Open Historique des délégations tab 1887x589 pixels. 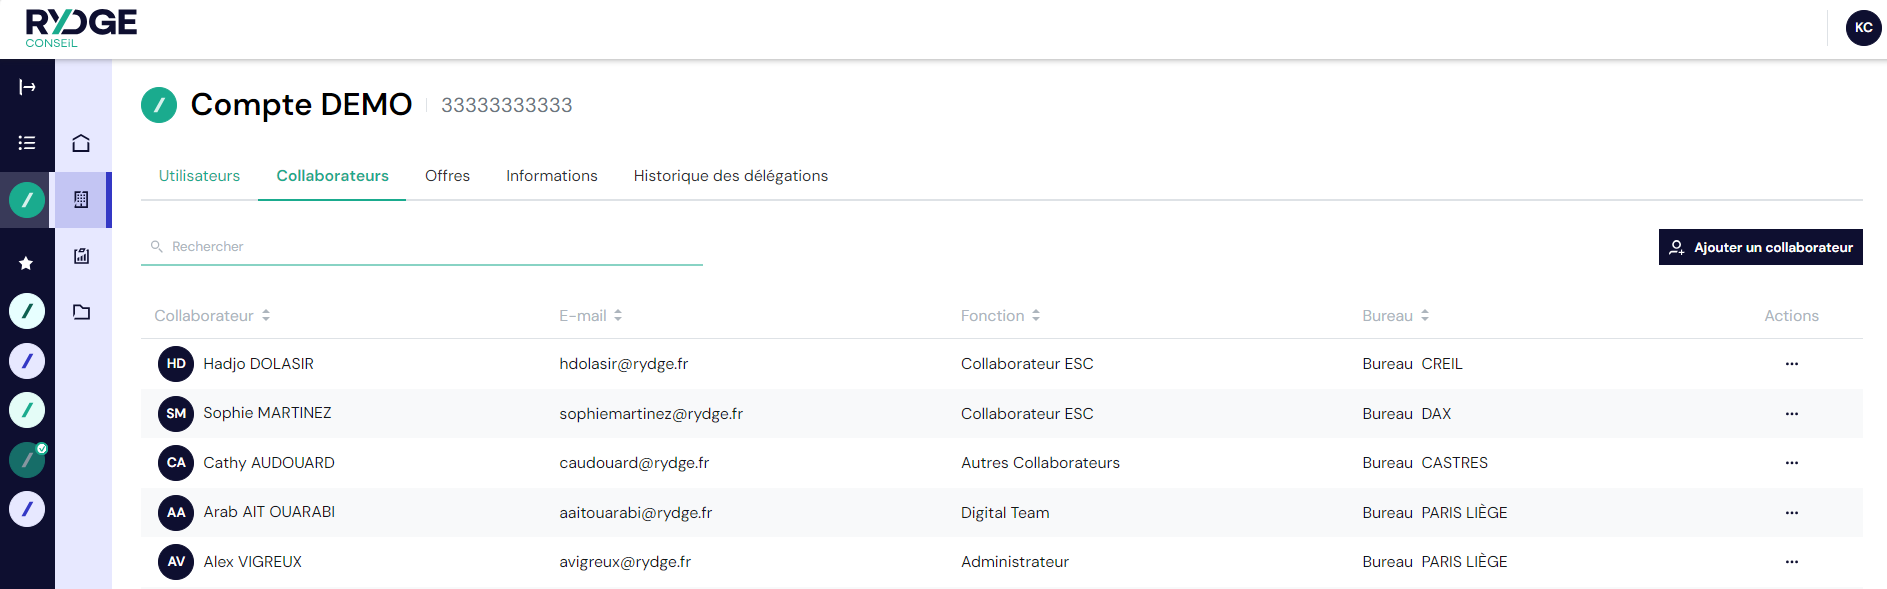pyautogui.click(x=730, y=176)
